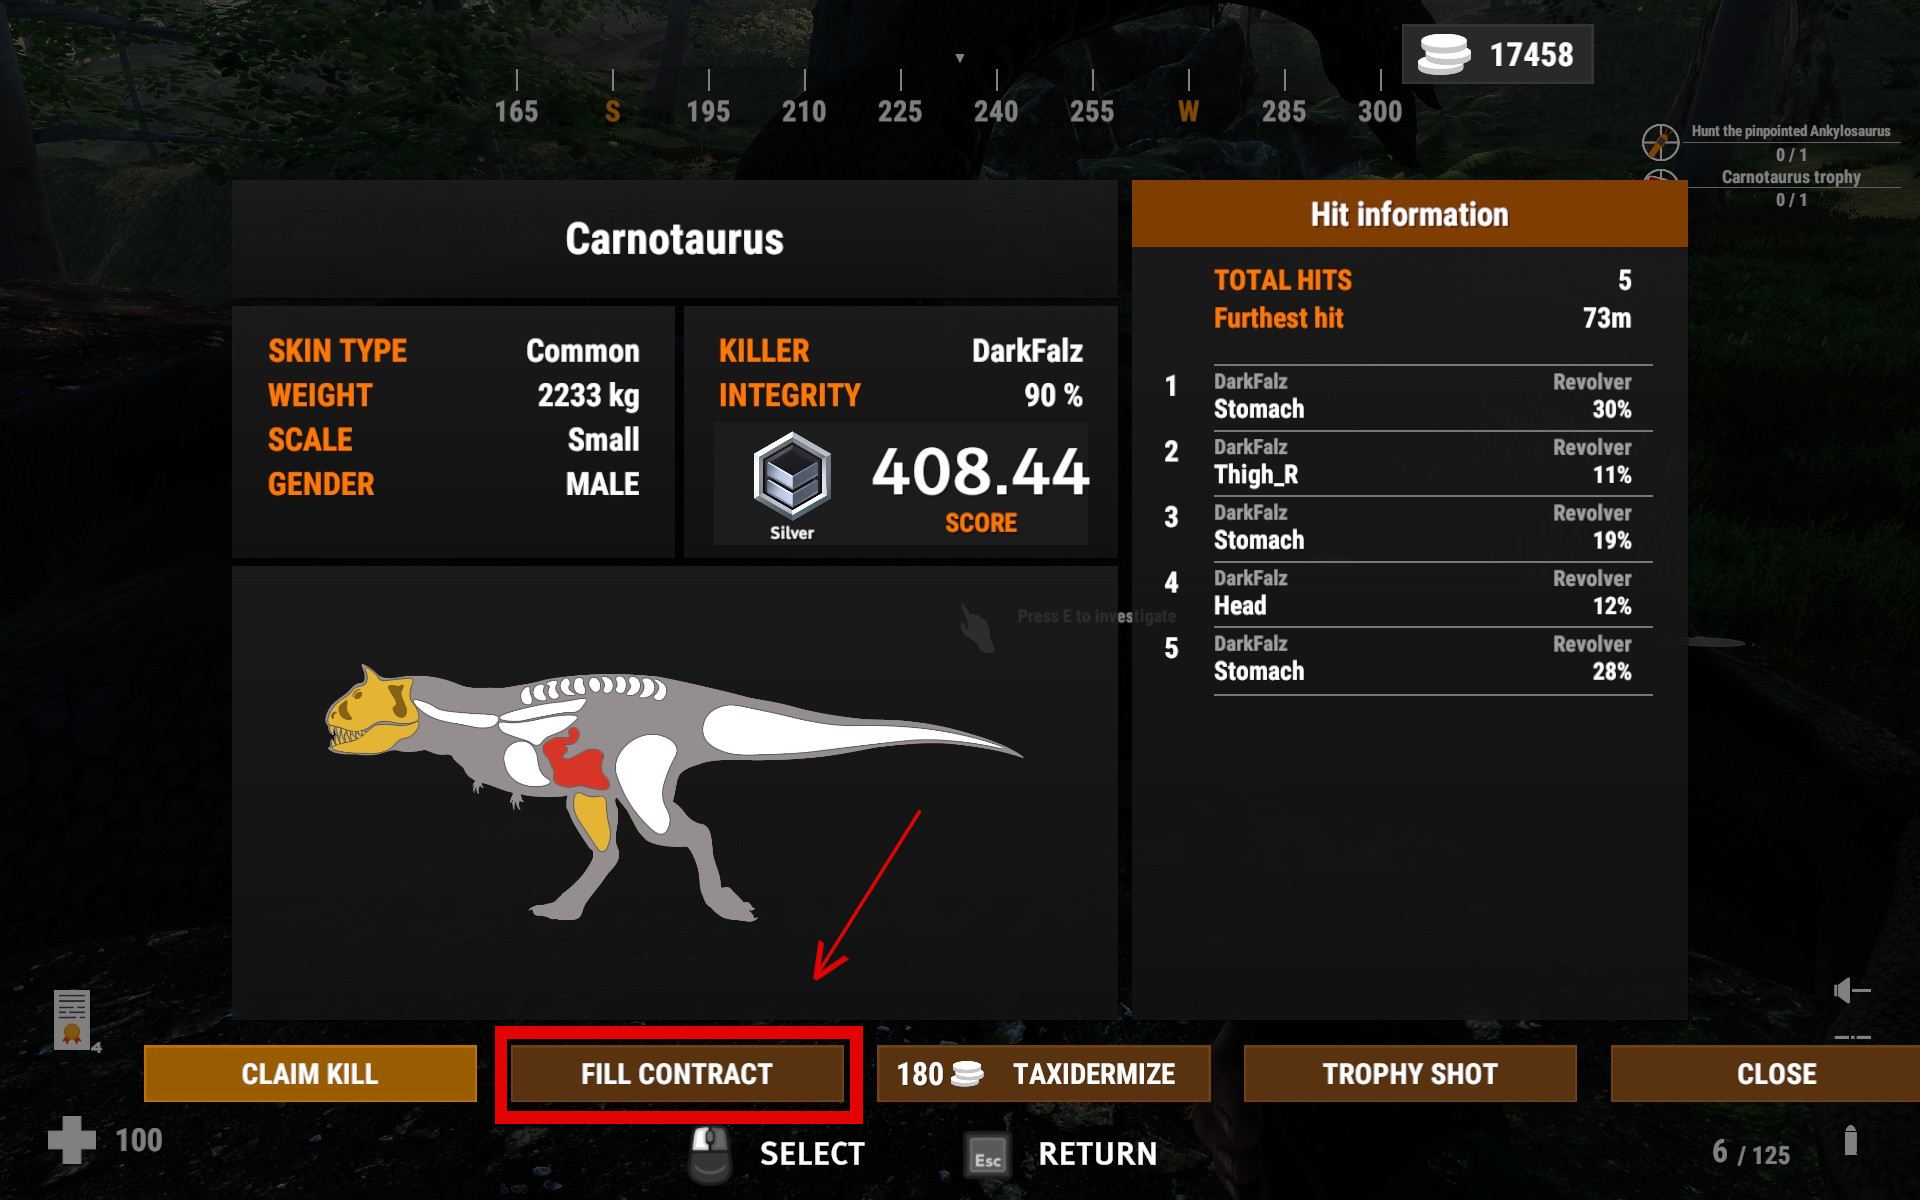Click the health cross icon
The image size is (1920, 1200).
coord(72,1140)
